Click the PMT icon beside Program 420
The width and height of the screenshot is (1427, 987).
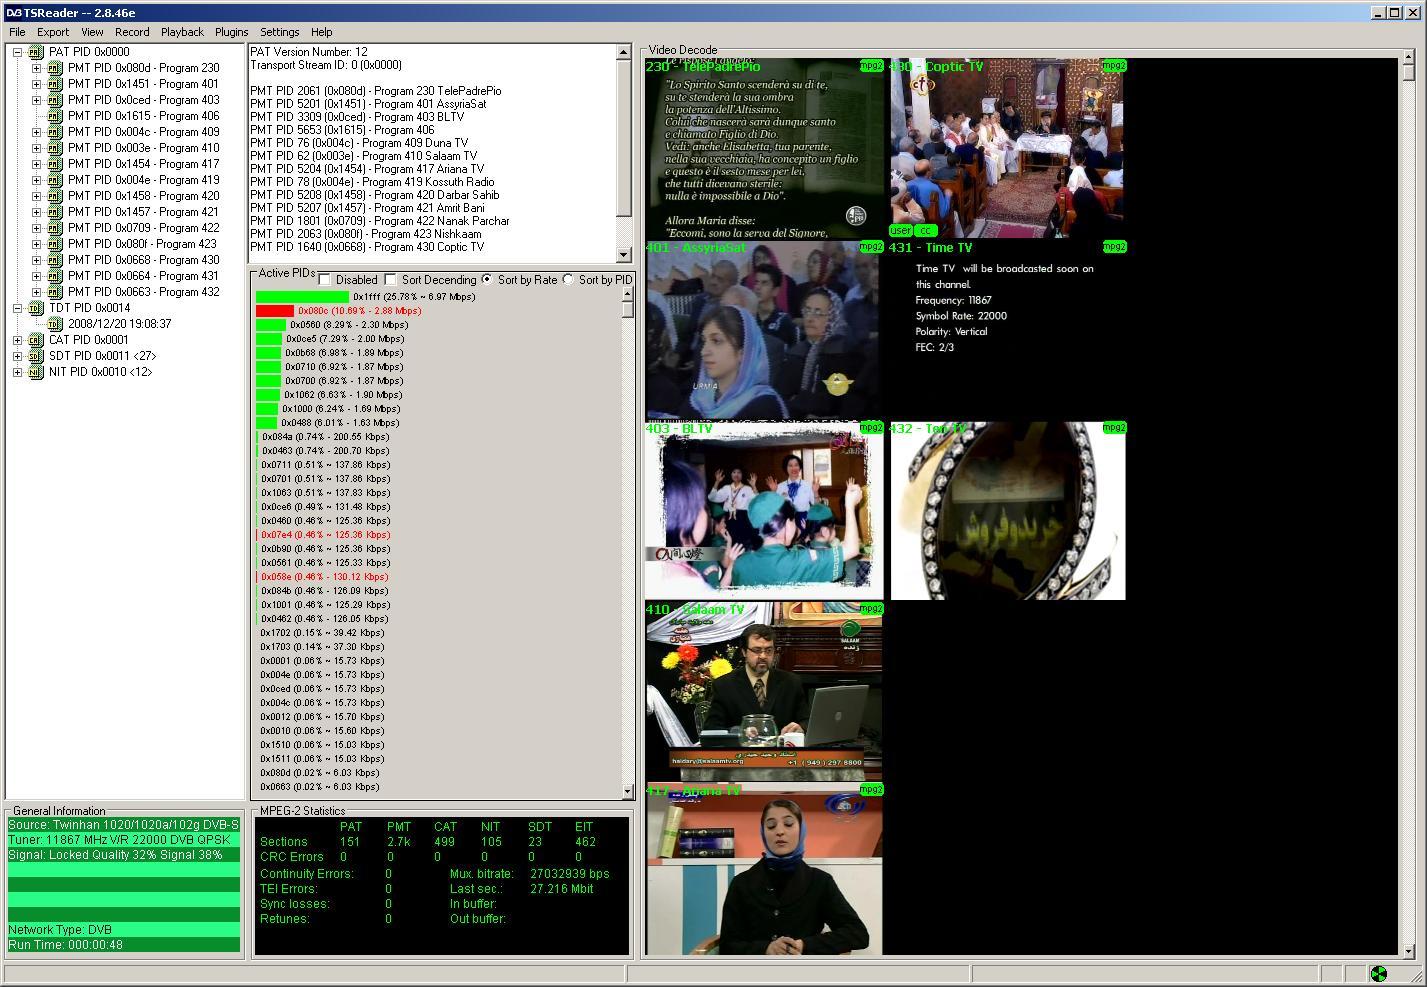pyautogui.click(x=54, y=196)
